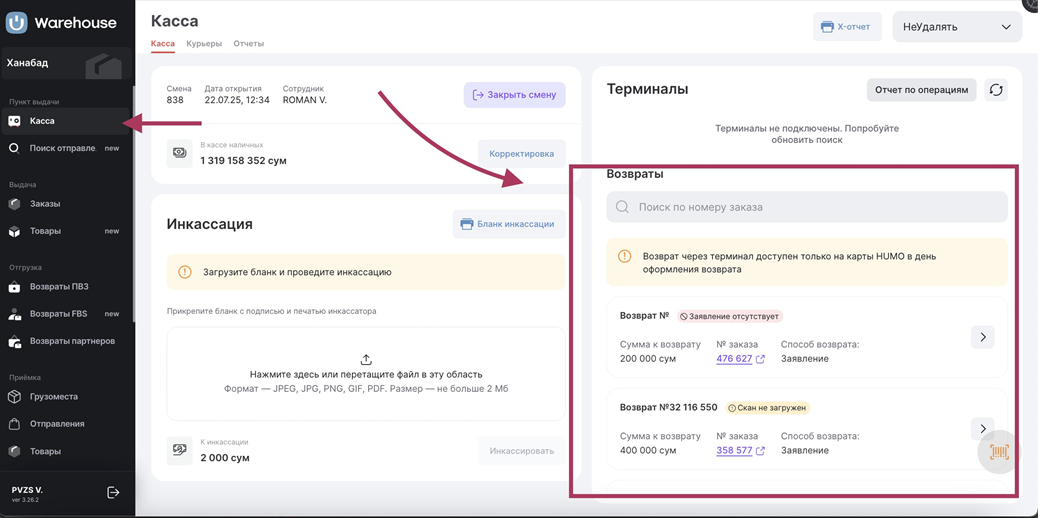The width and height of the screenshot is (1038, 518).
Task: Open external link icon beside order 358 577
Action: pyautogui.click(x=761, y=451)
